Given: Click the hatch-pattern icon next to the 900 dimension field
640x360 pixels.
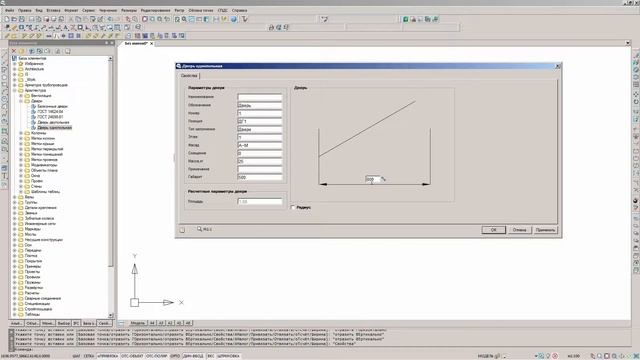Looking at the screenshot, I should [383, 179].
